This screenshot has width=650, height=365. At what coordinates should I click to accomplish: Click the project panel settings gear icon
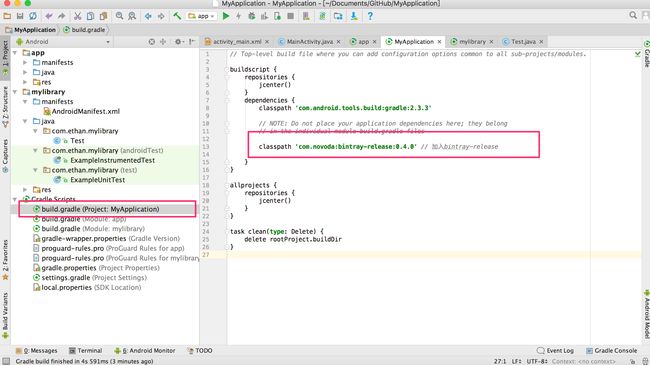tap(178, 41)
